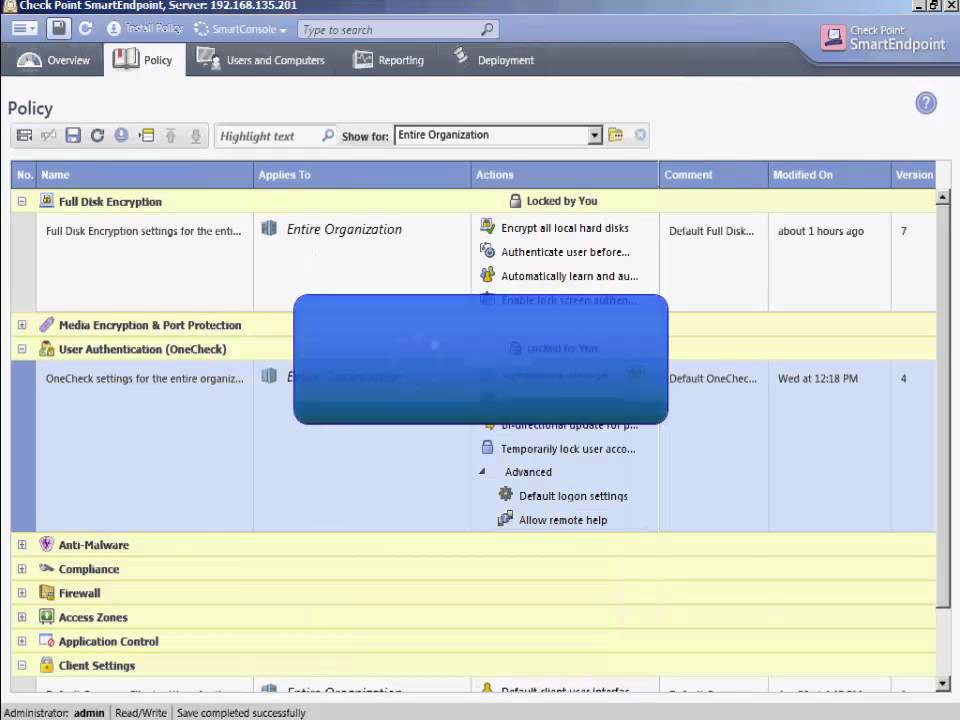Click the move rule down arrow icon
Image resolution: width=960 pixels, height=720 pixels.
pos(196,135)
